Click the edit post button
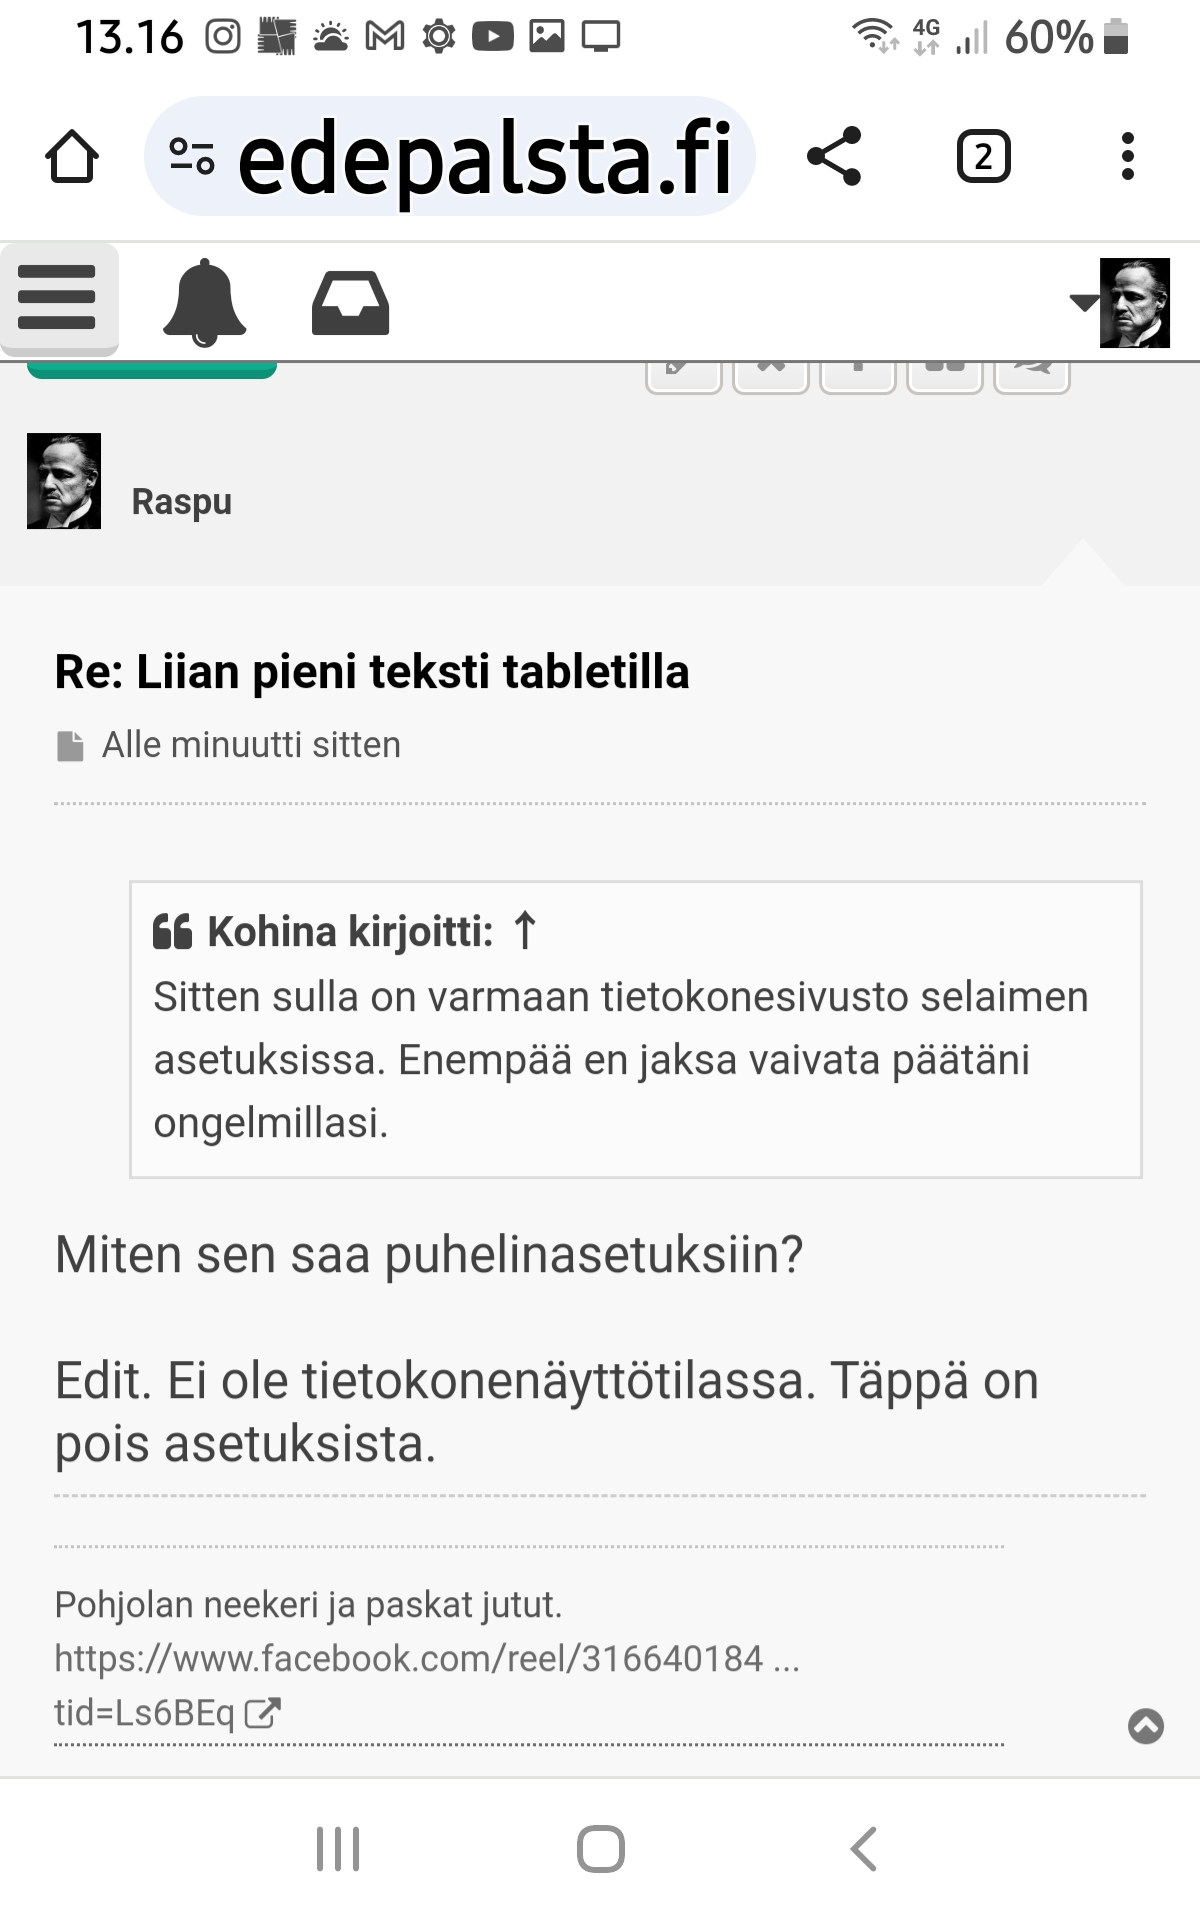The image size is (1200, 1920). 684,376
